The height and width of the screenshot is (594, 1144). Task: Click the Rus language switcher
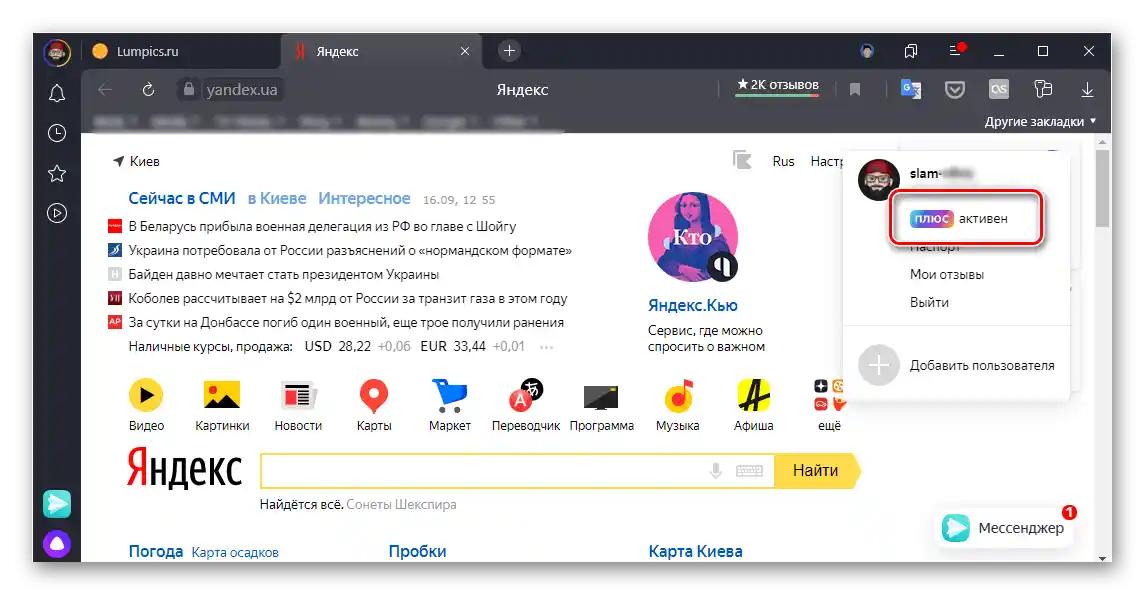point(784,161)
